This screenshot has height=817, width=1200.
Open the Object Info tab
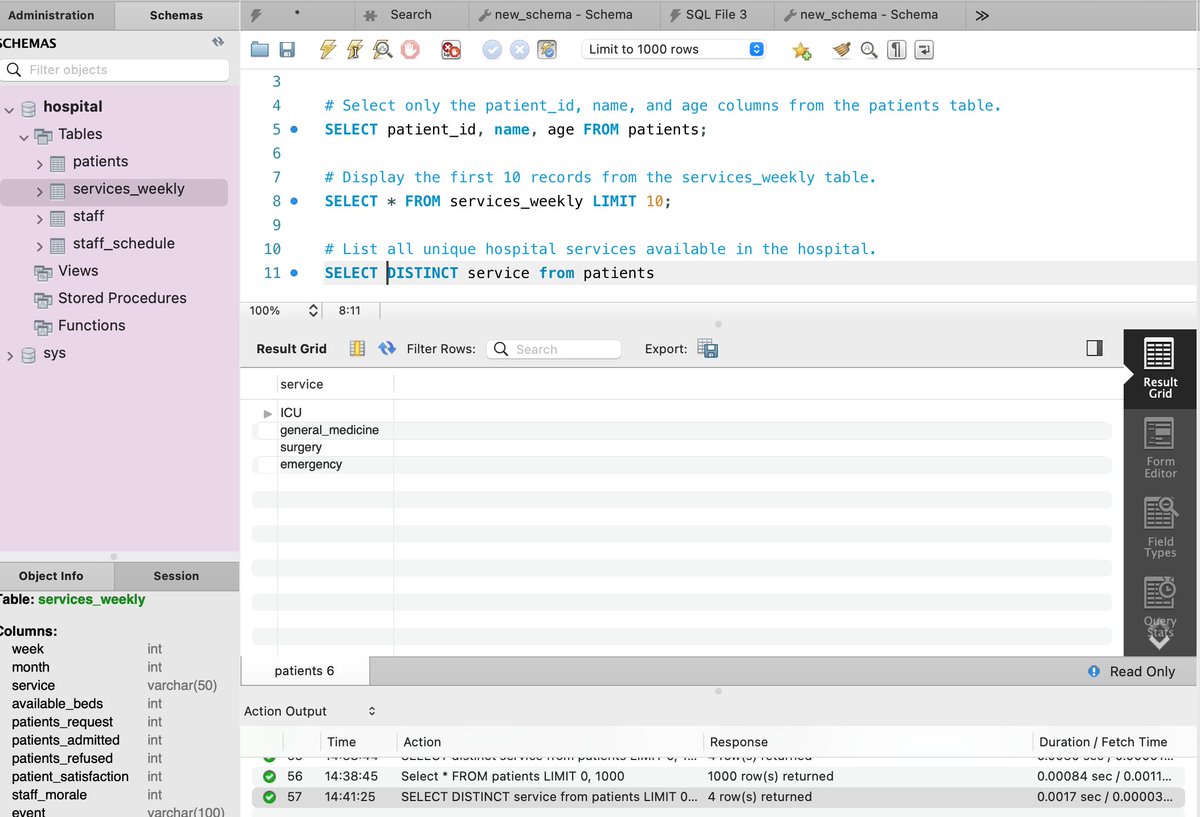pos(51,576)
